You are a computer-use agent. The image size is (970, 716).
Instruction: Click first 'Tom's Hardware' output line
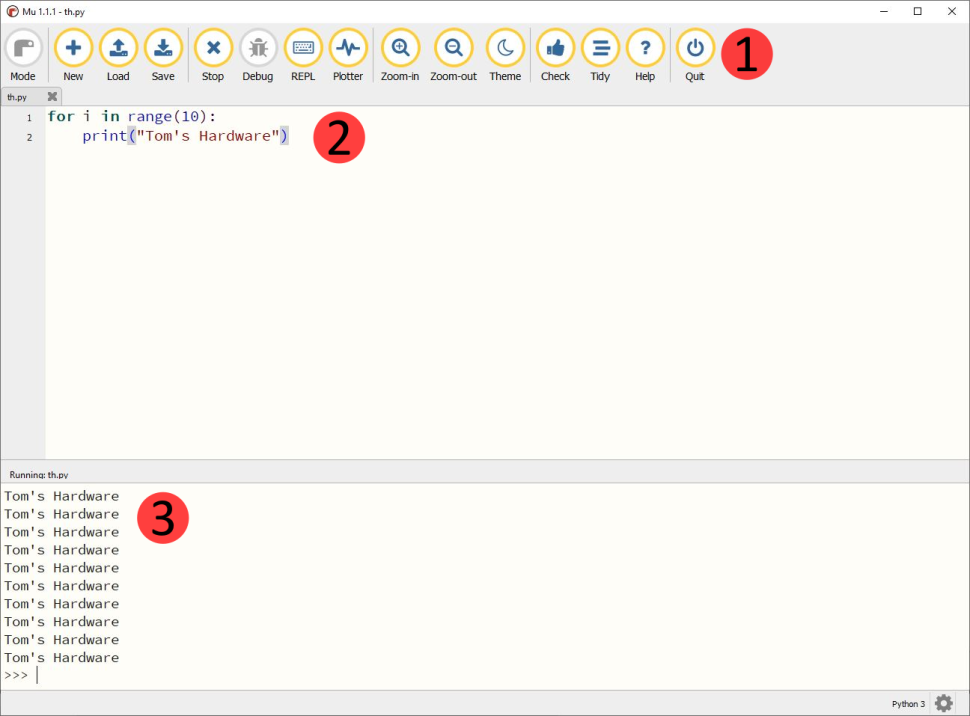tap(61, 496)
